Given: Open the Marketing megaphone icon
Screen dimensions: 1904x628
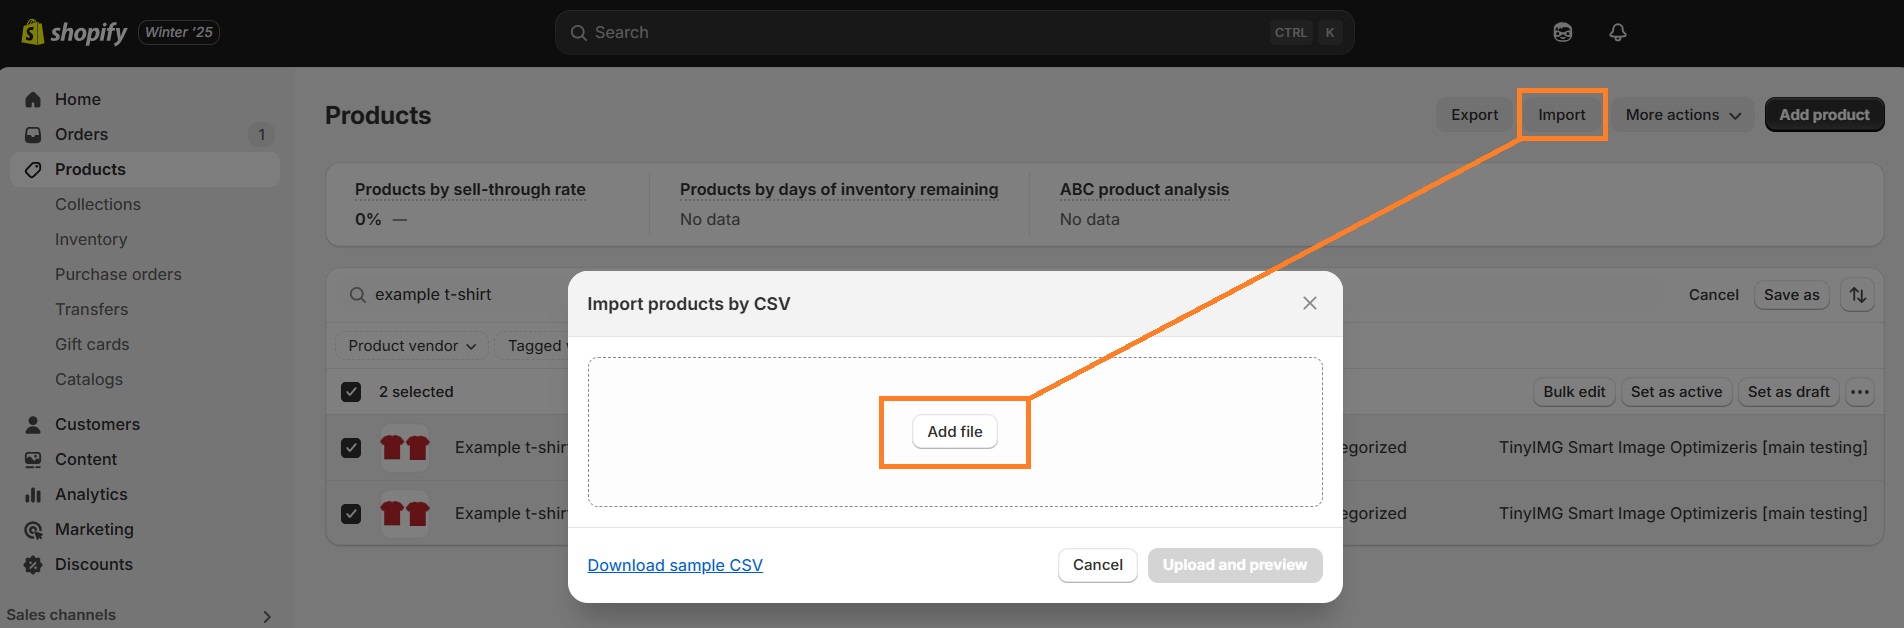Looking at the screenshot, I should tap(33, 529).
